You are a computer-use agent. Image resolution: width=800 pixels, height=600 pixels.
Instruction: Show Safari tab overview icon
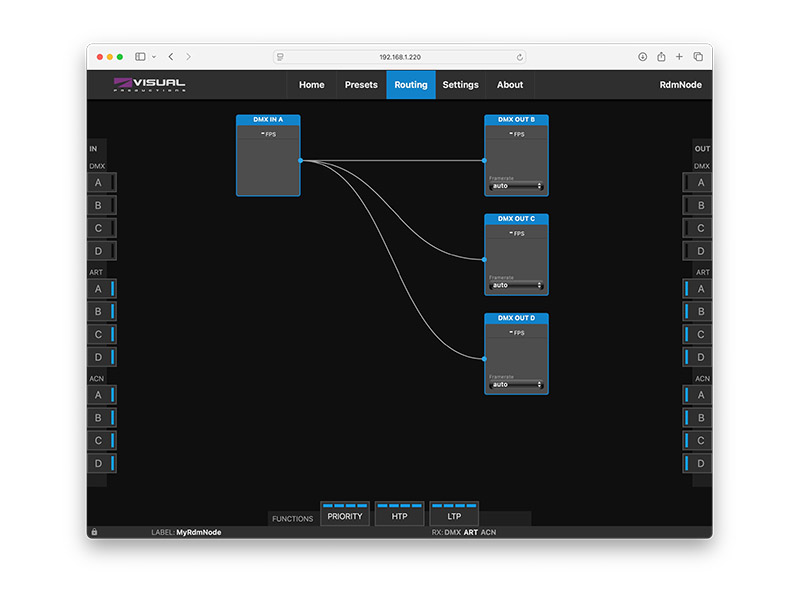coord(698,57)
